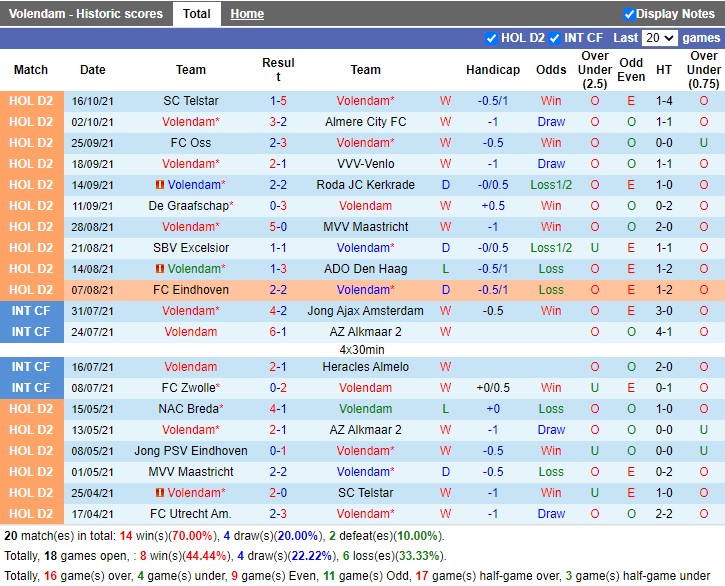
Task: Click the Over Under (2.5) column header
Action: click(x=595, y=70)
